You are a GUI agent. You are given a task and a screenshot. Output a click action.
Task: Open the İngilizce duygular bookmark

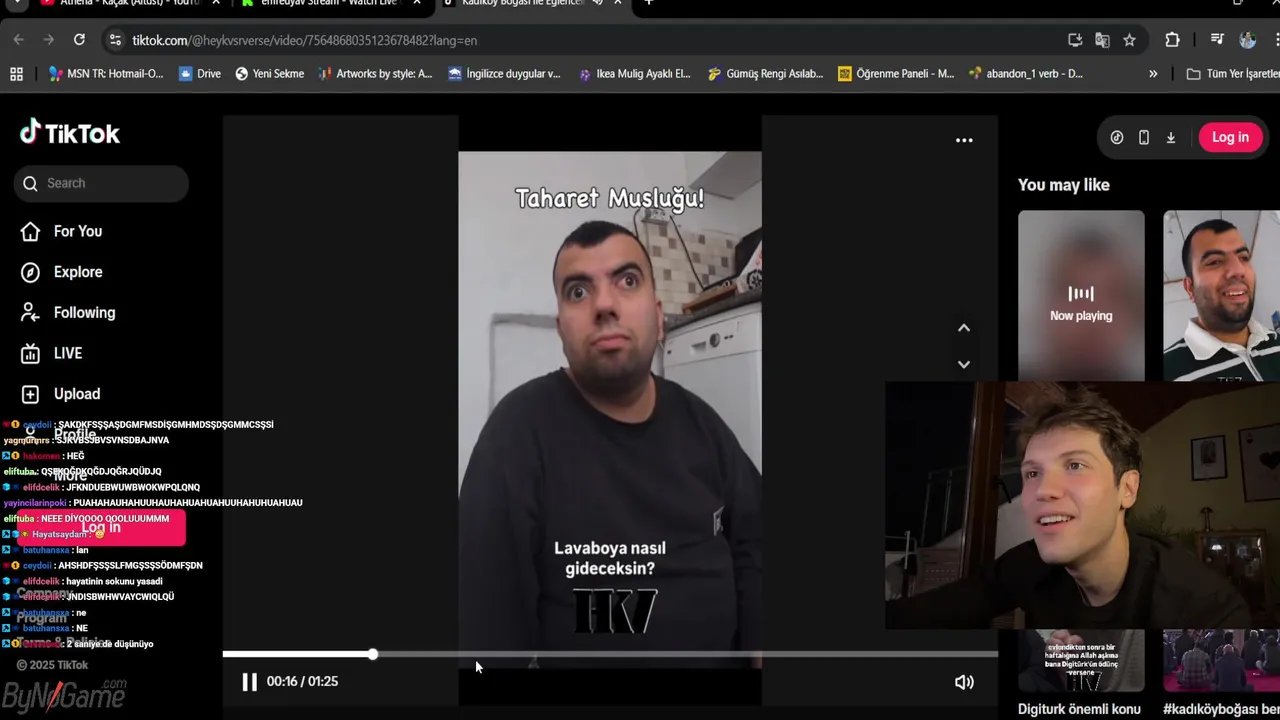tap(505, 74)
